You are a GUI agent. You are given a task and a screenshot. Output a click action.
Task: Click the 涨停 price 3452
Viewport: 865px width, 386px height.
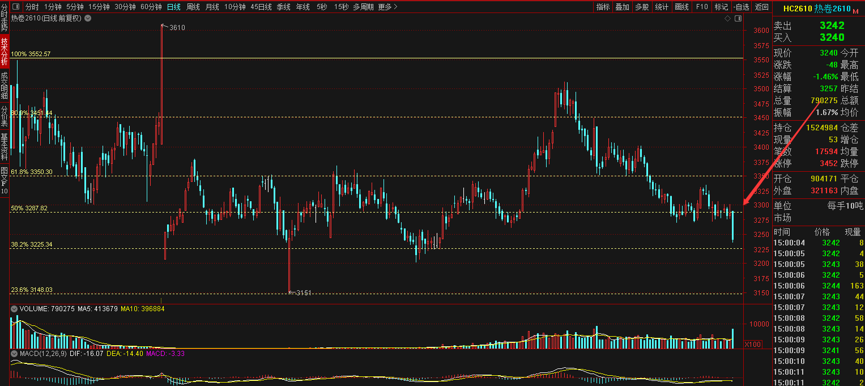pyautogui.click(x=830, y=163)
